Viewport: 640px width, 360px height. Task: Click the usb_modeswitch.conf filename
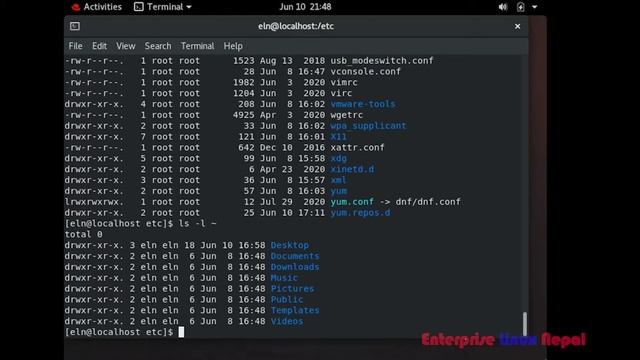382,61
